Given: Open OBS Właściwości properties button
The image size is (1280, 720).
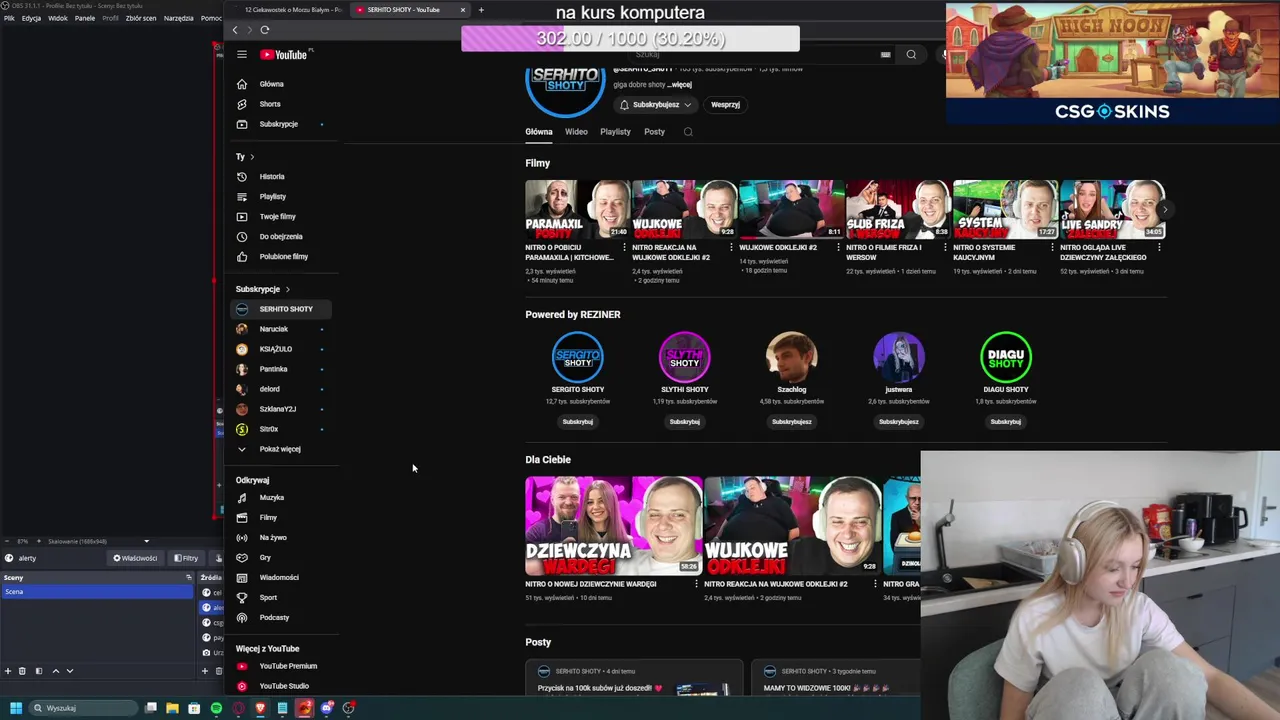Looking at the screenshot, I should point(135,558).
